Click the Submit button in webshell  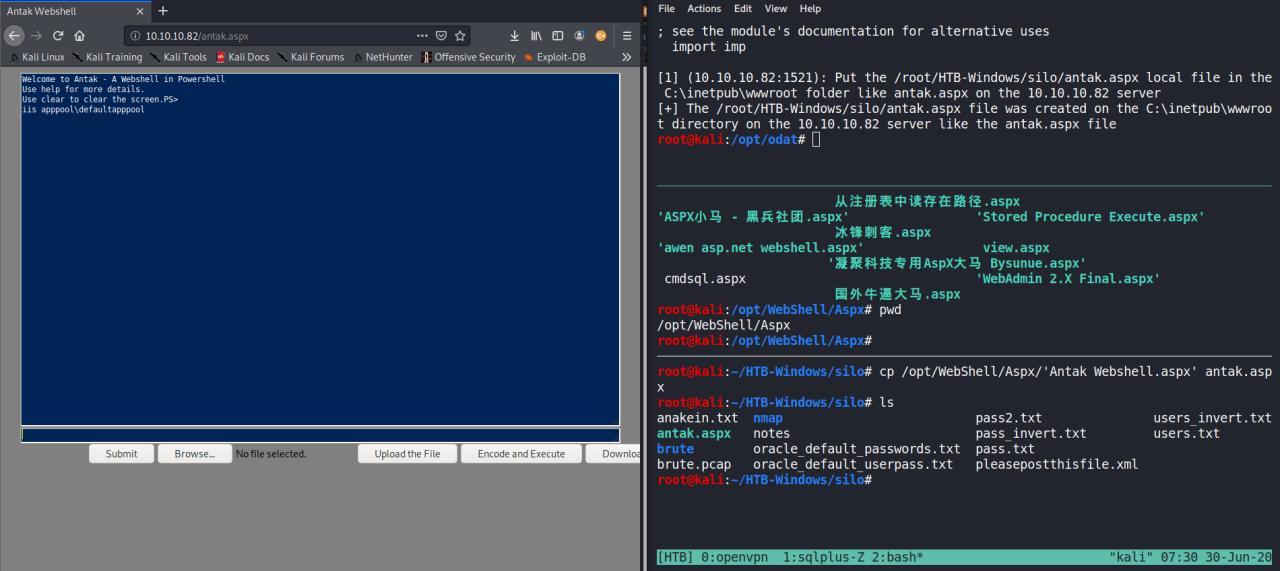pos(121,454)
